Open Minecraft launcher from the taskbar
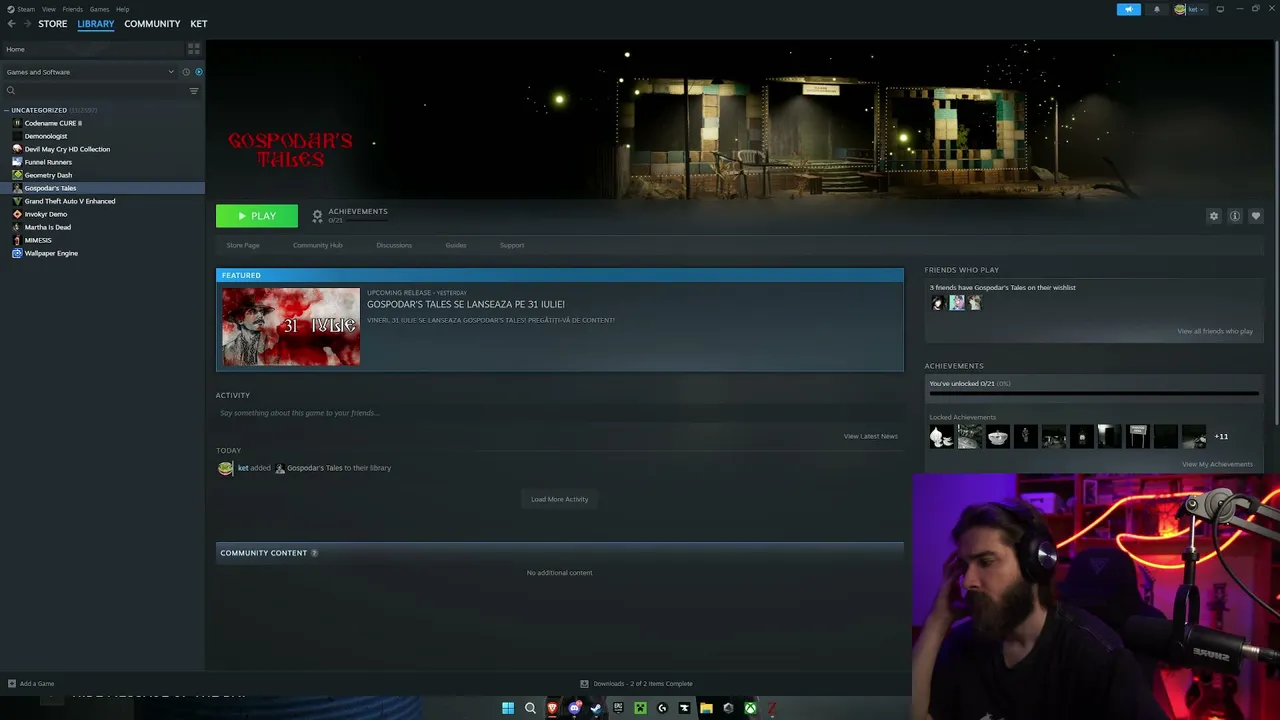 [640, 708]
